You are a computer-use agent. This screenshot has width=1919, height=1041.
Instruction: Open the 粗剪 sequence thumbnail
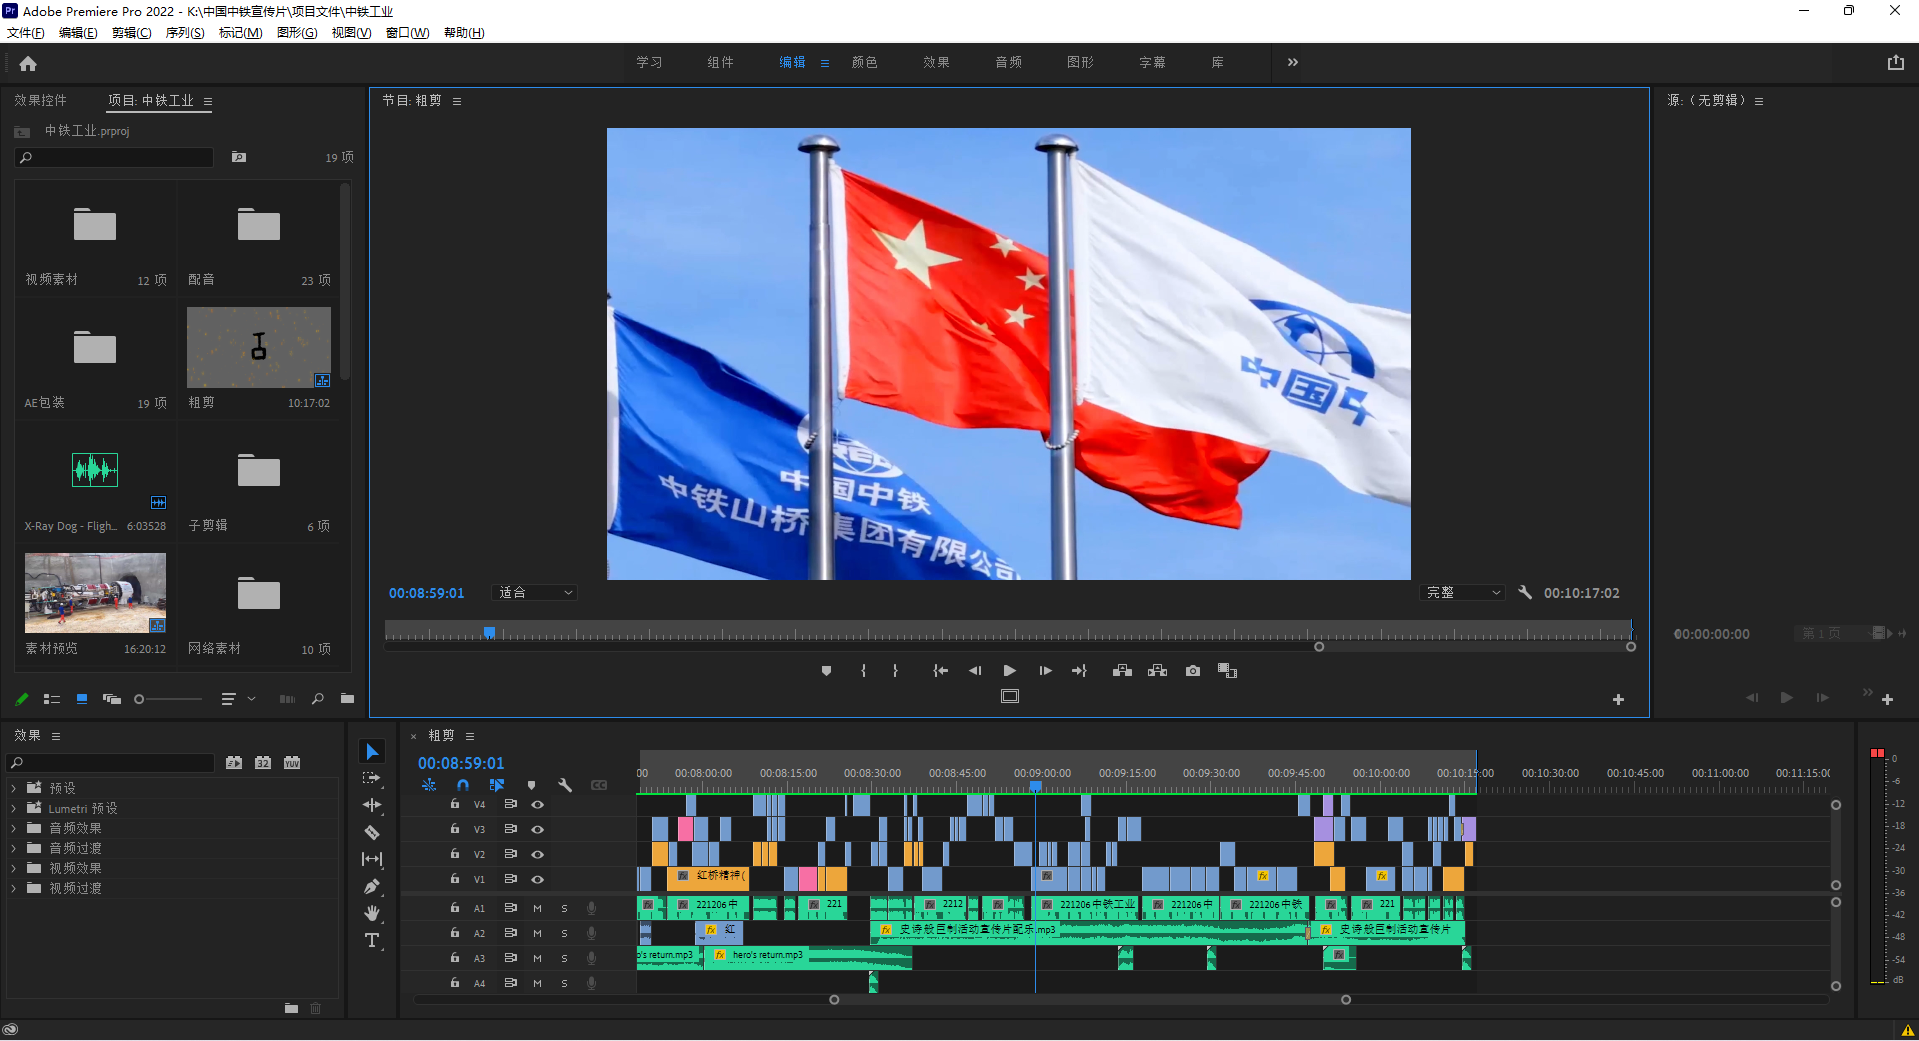pos(259,347)
